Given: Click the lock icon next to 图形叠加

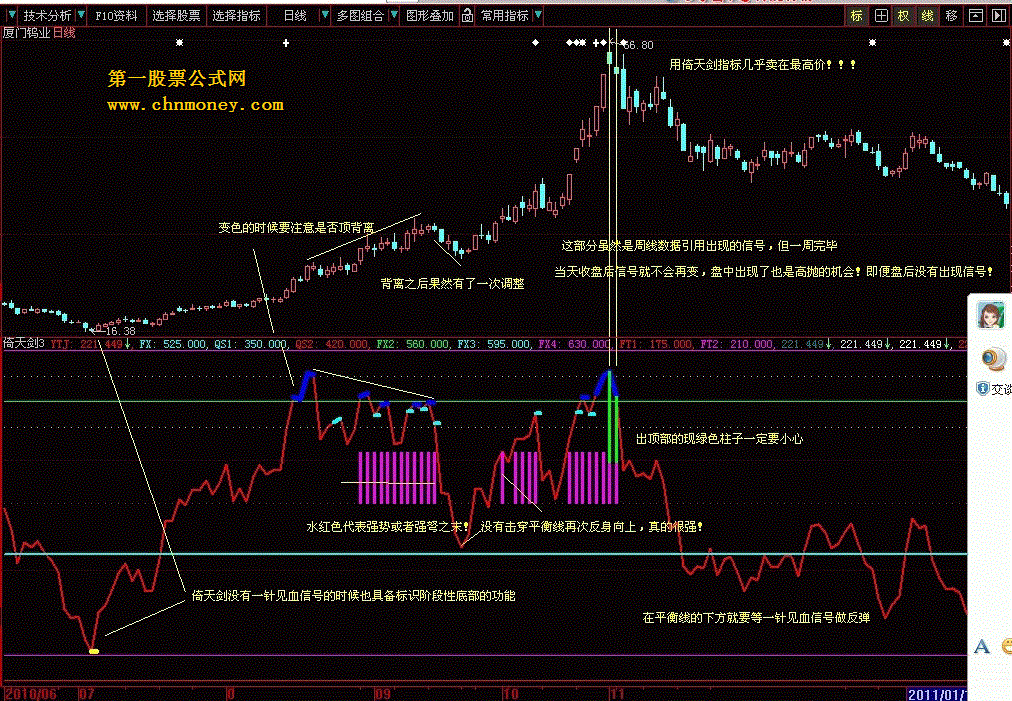Looking at the screenshot, I should pyautogui.click(x=467, y=15).
